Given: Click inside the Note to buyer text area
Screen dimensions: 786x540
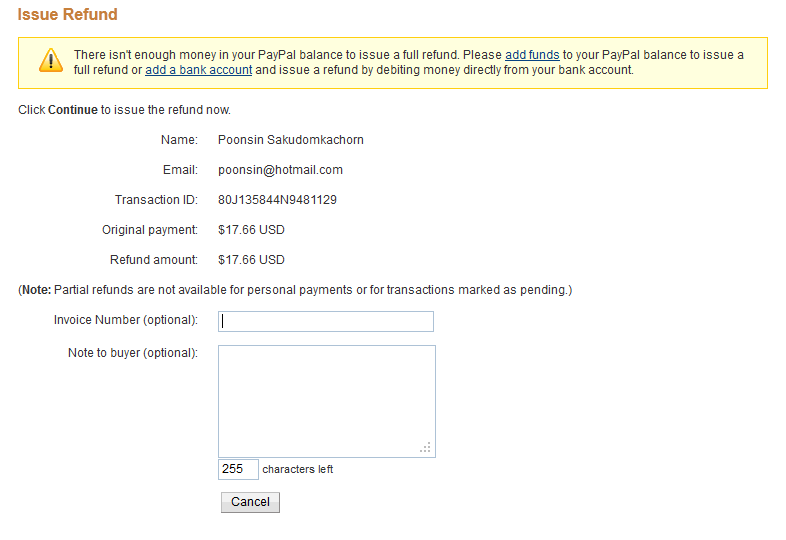Looking at the screenshot, I should 327,401.
